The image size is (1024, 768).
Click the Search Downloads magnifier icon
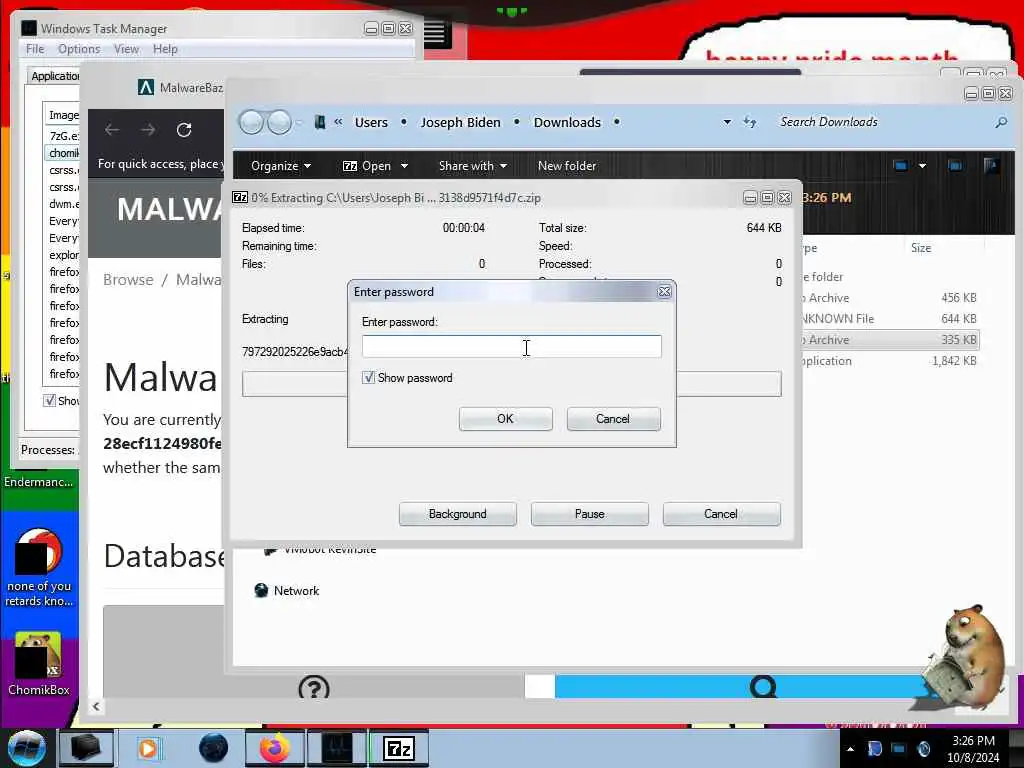pyautogui.click(x=1001, y=122)
